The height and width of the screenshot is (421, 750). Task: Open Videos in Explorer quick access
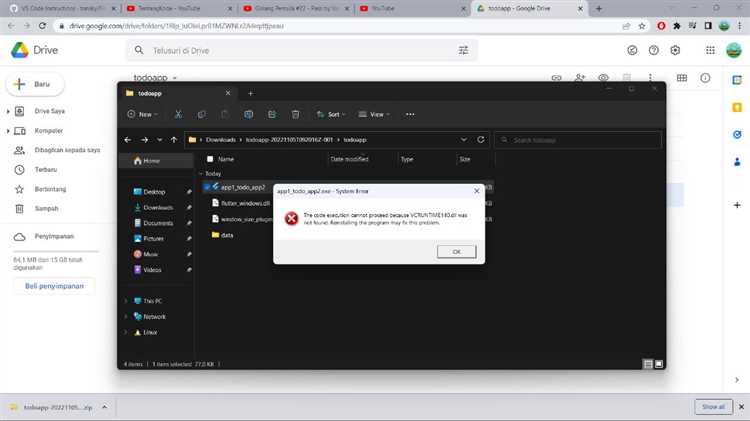[x=148, y=270]
